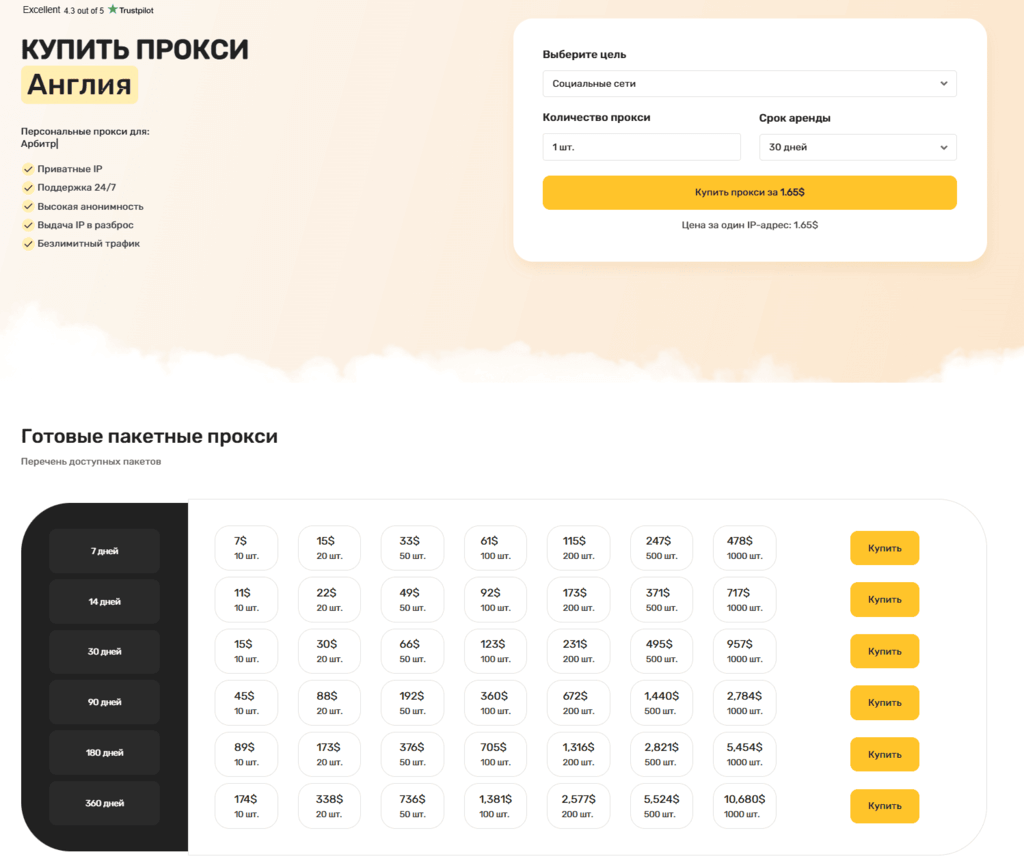Image resolution: width=1024 pixels, height=863 pixels.
Task: Pick the 2,577$ 200 шт. package
Action: tap(579, 806)
